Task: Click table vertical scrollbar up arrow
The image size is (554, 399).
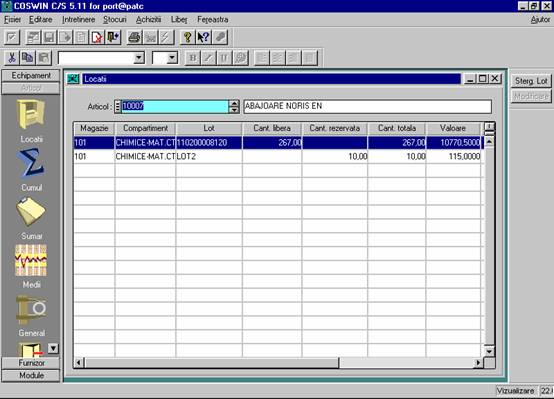Action: click(x=489, y=142)
